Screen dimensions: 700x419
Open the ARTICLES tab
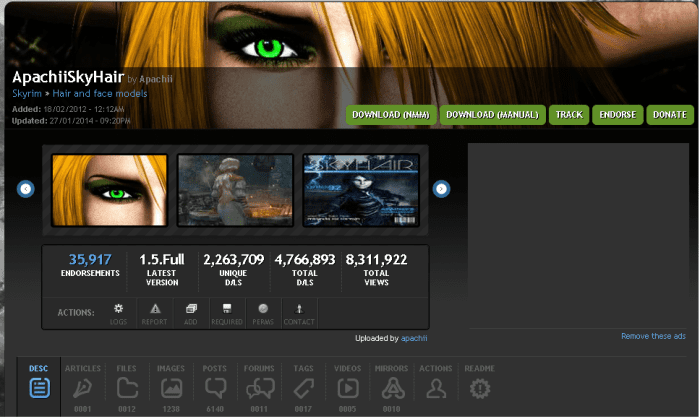pos(83,388)
